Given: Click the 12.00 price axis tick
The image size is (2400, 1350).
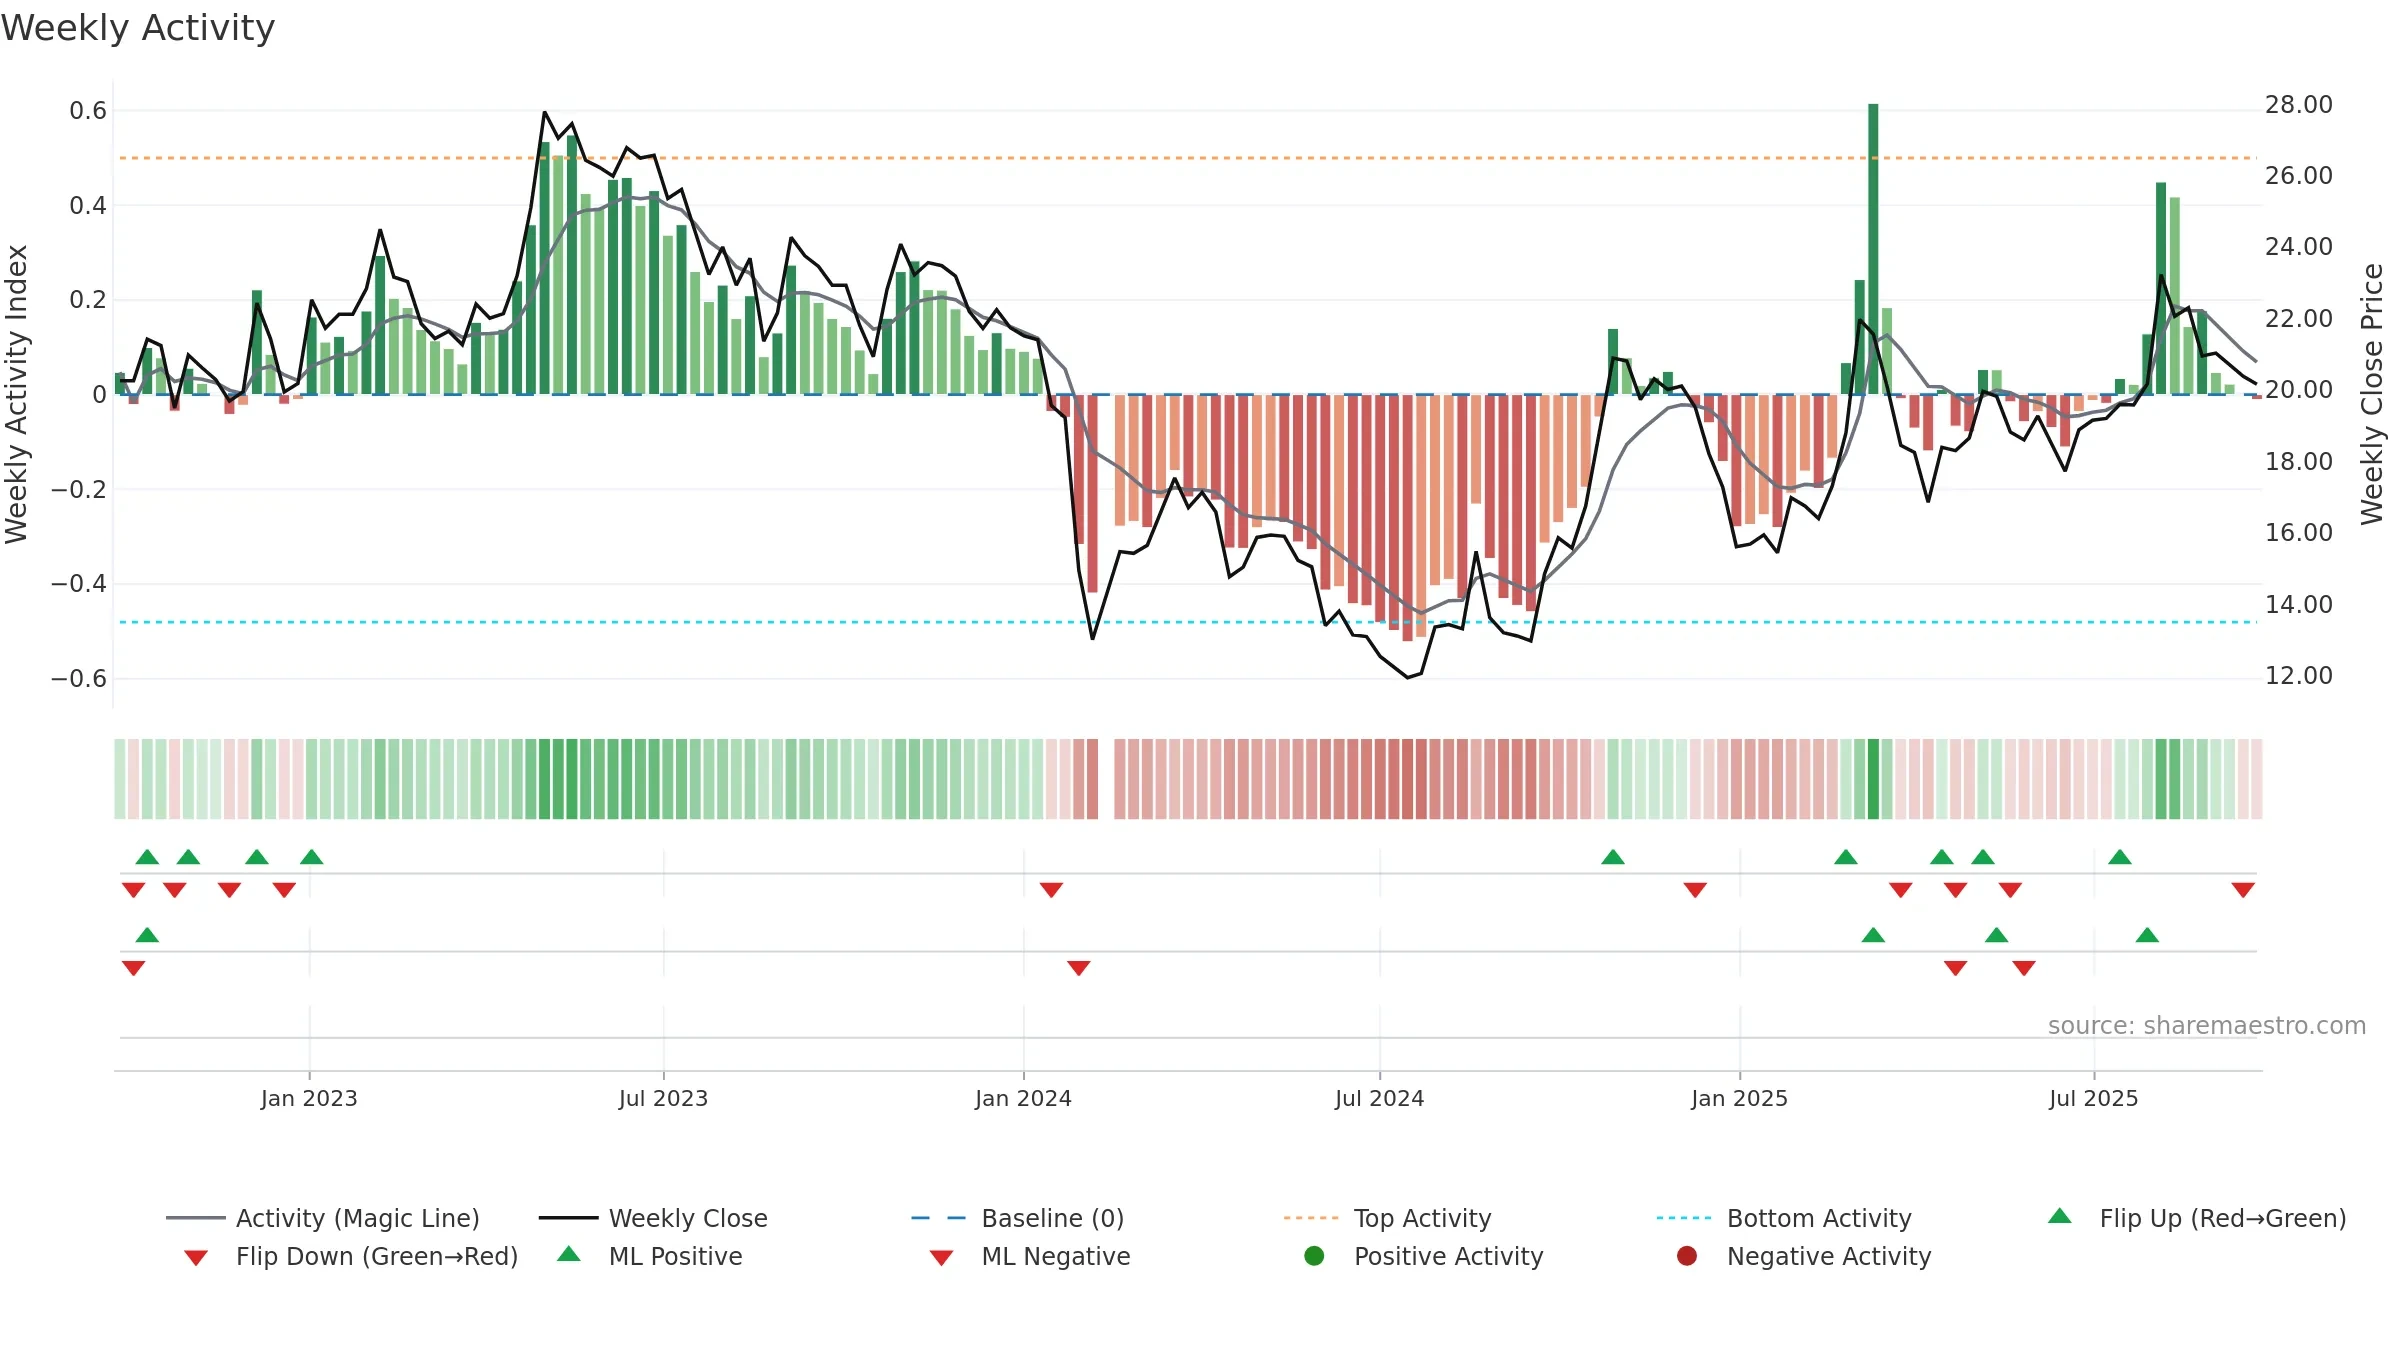Looking at the screenshot, I should pos(2298,676).
